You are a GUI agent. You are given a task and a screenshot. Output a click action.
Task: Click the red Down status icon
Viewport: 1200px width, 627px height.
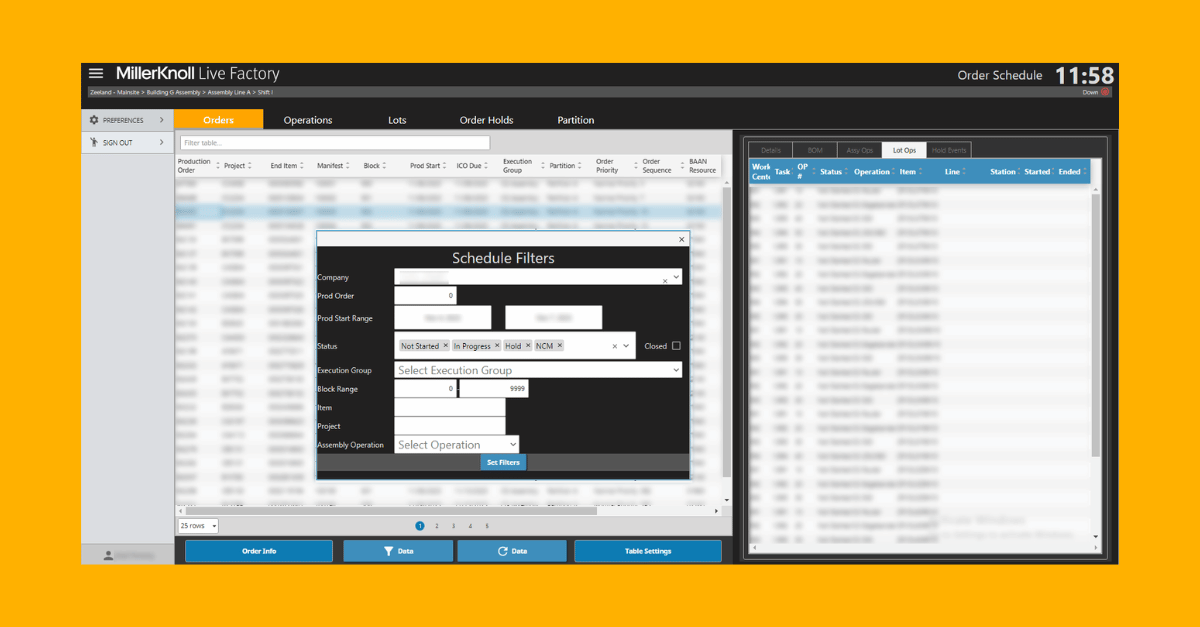pyautogui.click(x=1105, y=92)
